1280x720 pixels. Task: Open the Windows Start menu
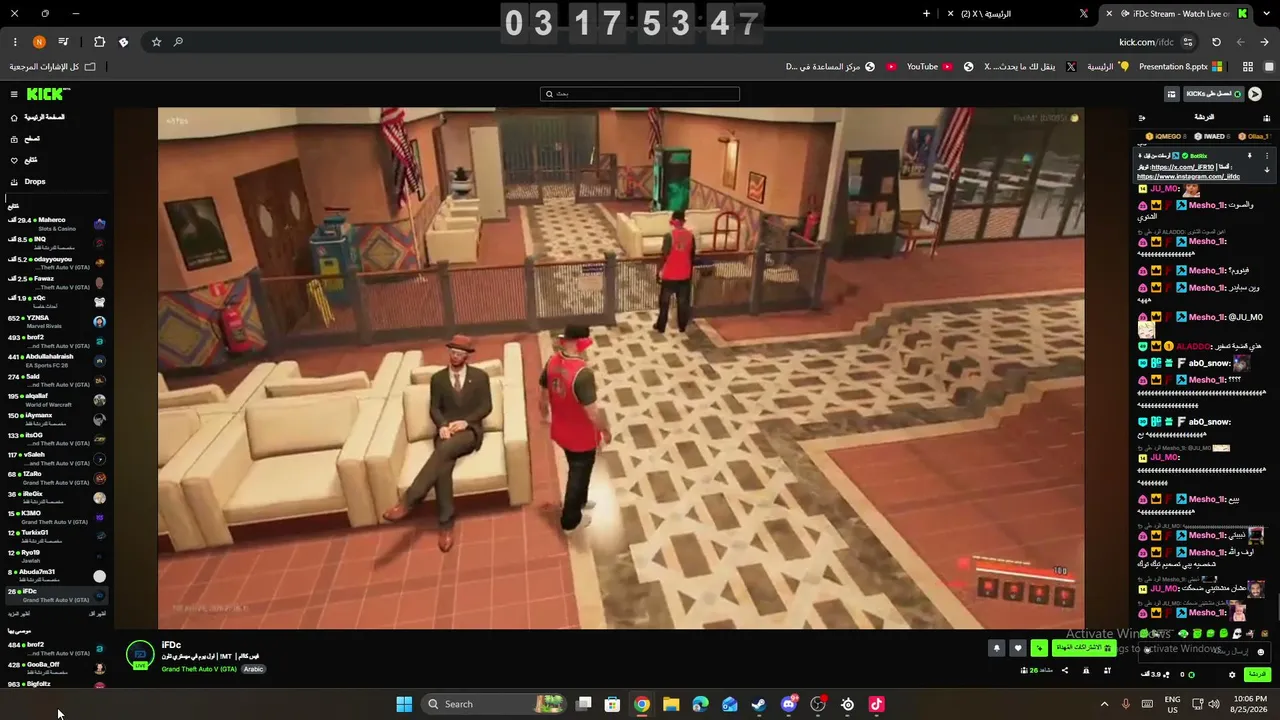point(404,704)
